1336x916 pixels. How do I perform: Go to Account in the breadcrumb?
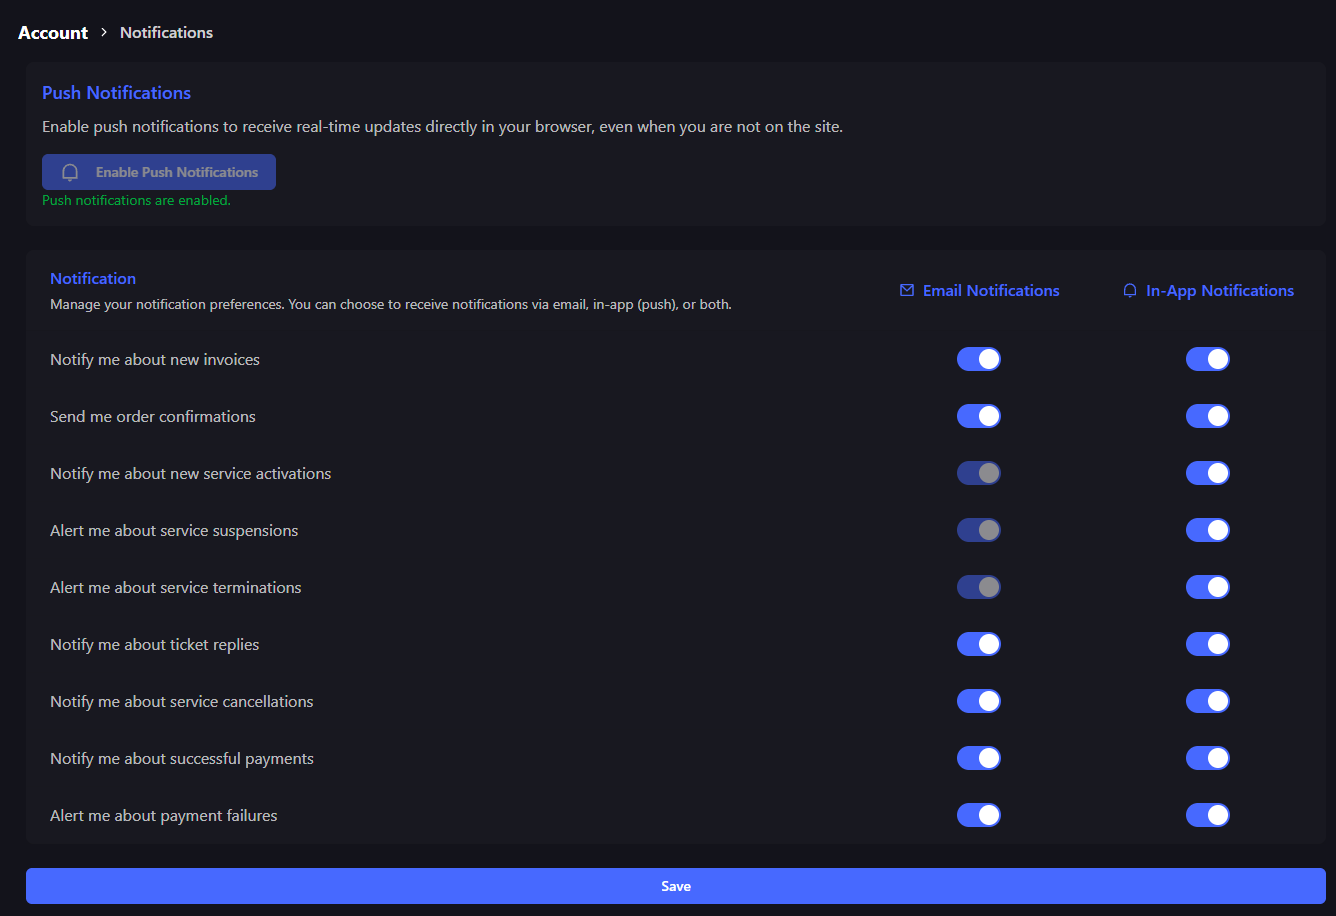pos(53,33)
